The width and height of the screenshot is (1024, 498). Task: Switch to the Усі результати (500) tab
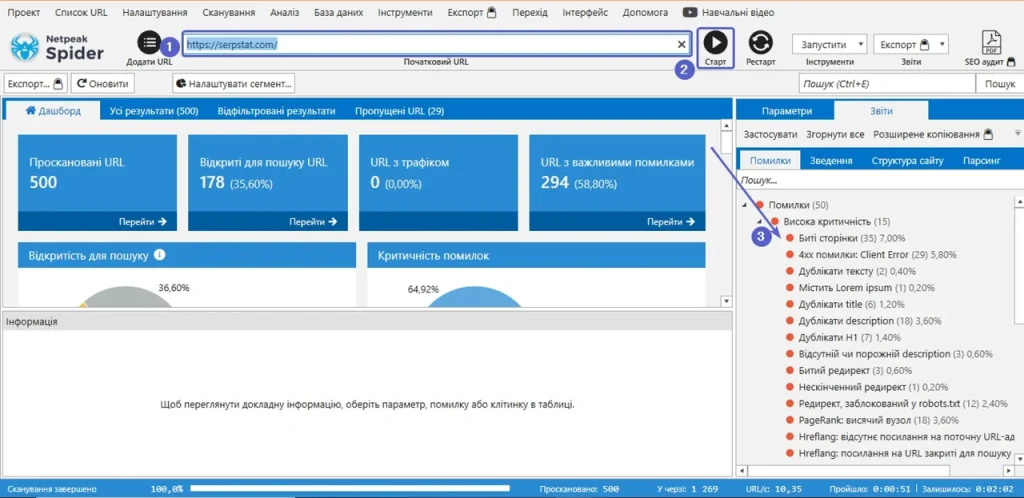coord(154,111)
